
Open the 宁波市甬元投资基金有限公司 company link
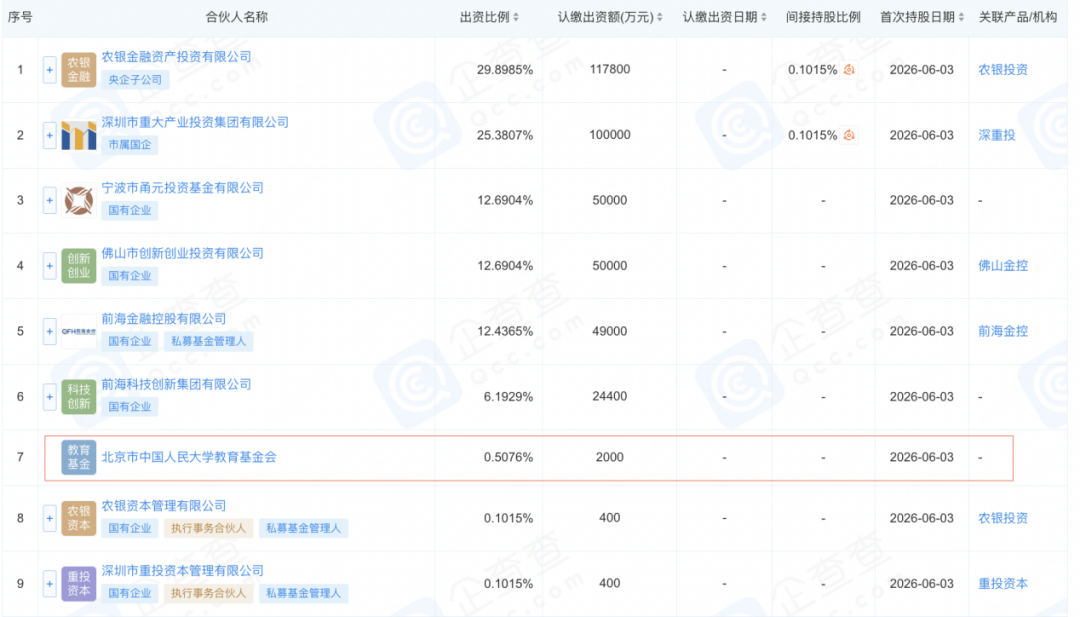point(183,188)
